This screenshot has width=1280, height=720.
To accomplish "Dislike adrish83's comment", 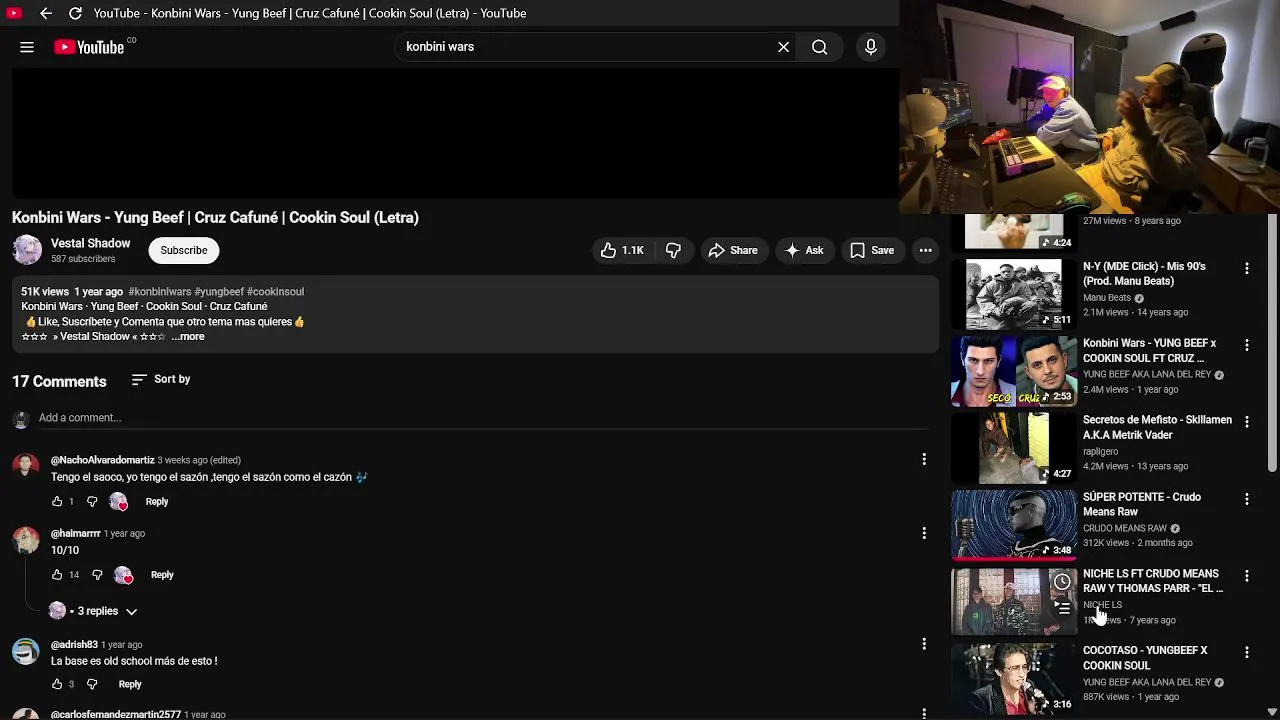I will click(x=92, y=685).
